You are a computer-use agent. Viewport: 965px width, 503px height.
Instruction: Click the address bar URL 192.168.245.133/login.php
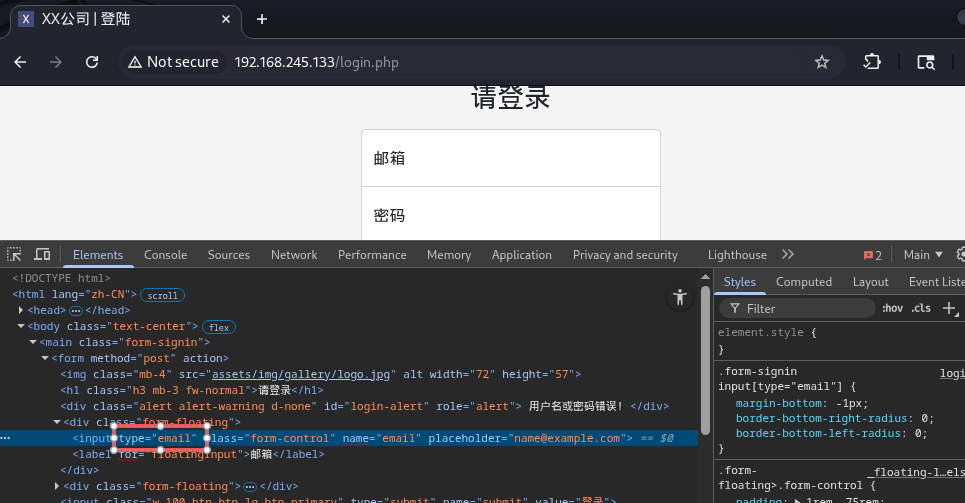[316, 62]
